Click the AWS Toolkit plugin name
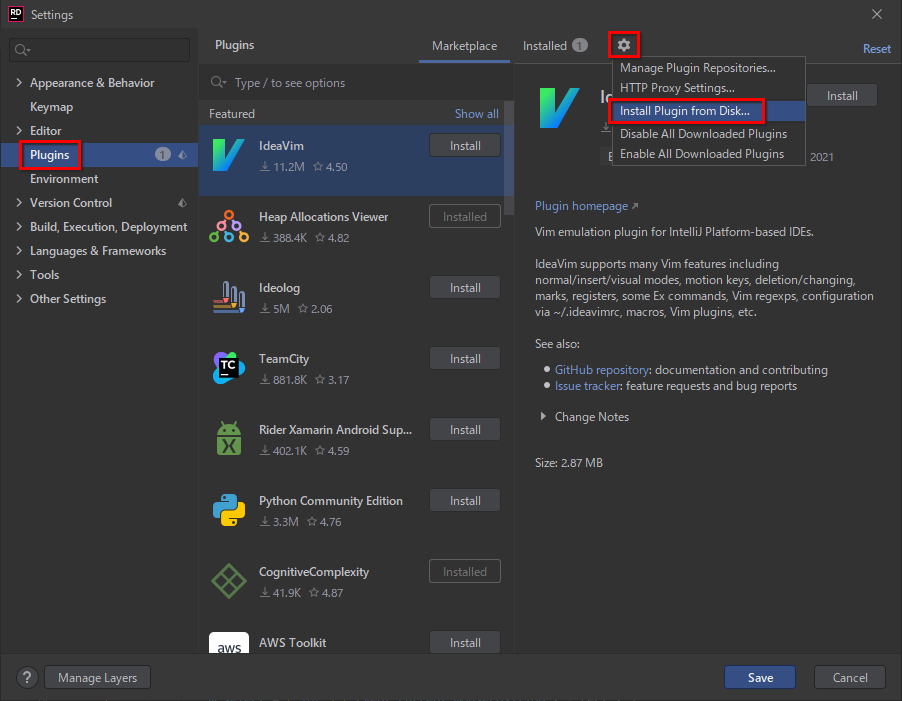Viewport: 902px width, 701px height. [x=292, y=642]
